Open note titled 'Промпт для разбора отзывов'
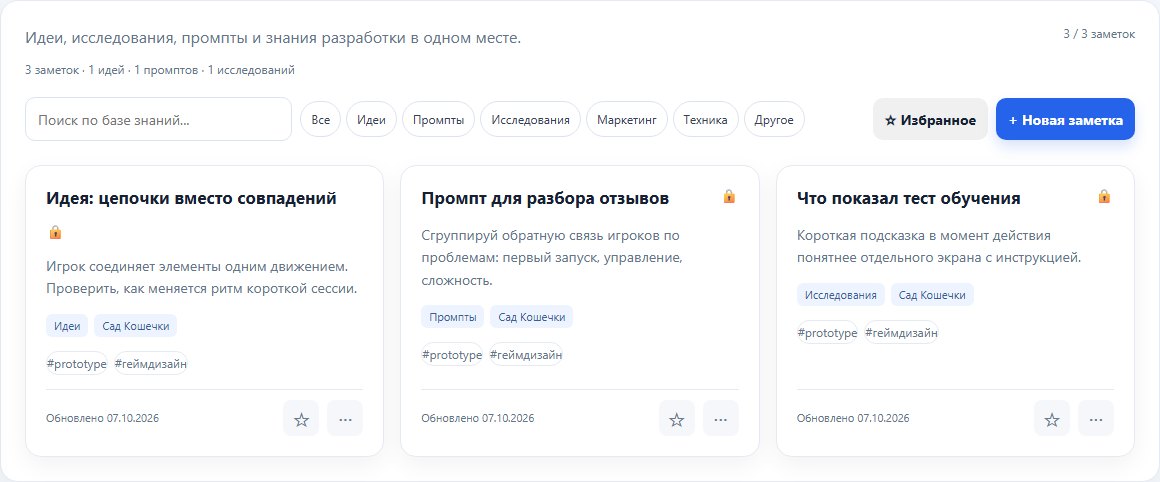The image size is (1160, 482). [545, 198]
